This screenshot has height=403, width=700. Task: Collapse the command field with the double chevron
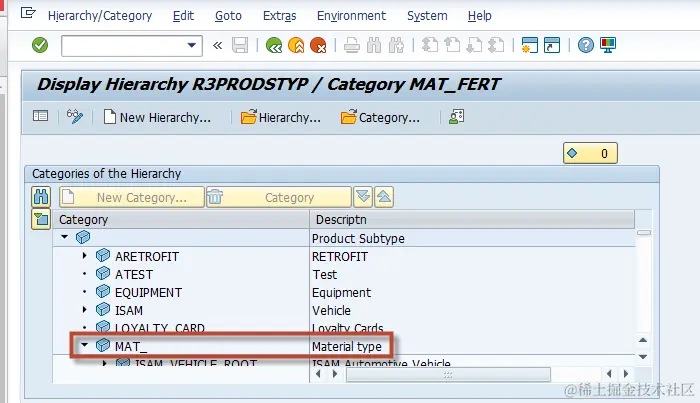pos(217,45)
